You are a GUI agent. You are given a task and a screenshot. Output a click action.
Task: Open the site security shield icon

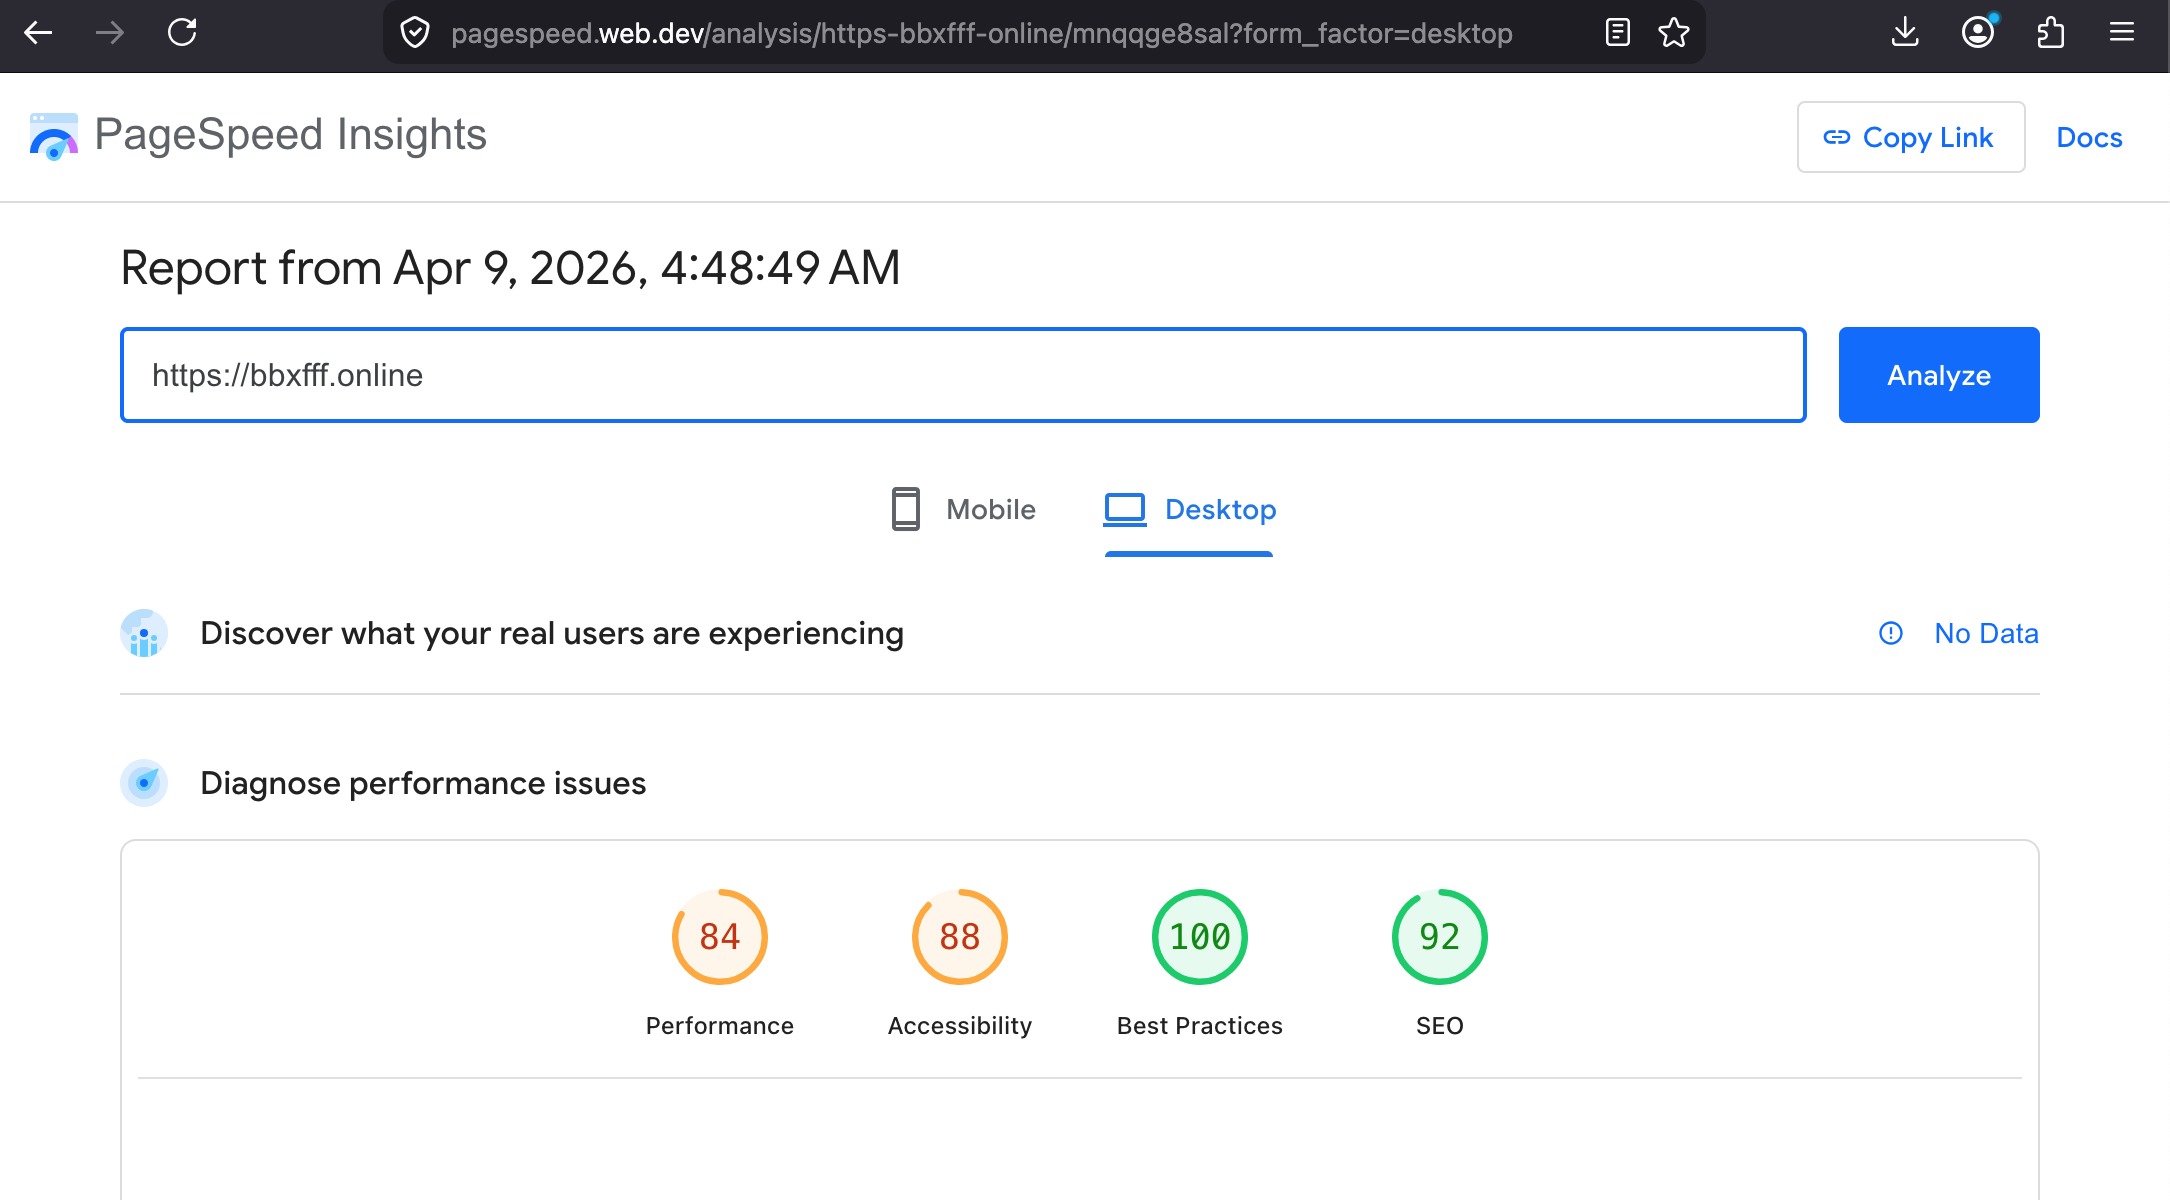(x=416, y=32)
